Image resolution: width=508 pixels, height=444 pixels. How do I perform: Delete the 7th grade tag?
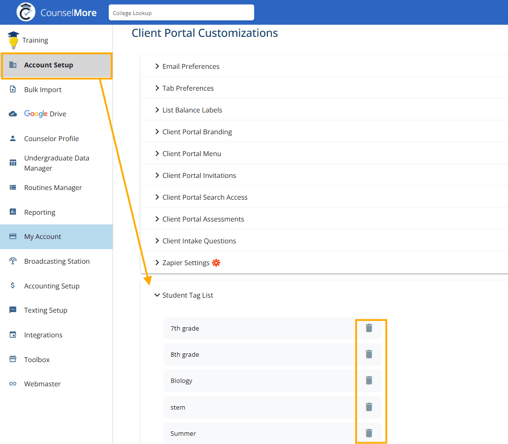369,328
